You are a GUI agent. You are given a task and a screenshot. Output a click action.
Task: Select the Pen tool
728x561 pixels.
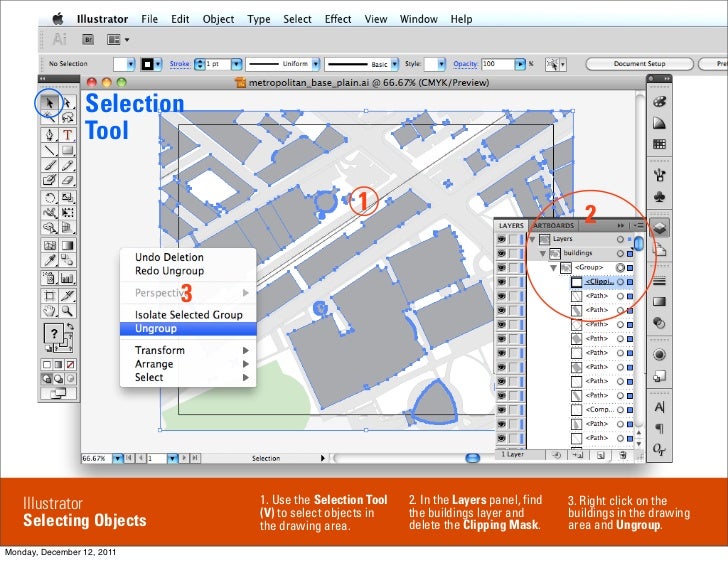click(x=49, y=135)
